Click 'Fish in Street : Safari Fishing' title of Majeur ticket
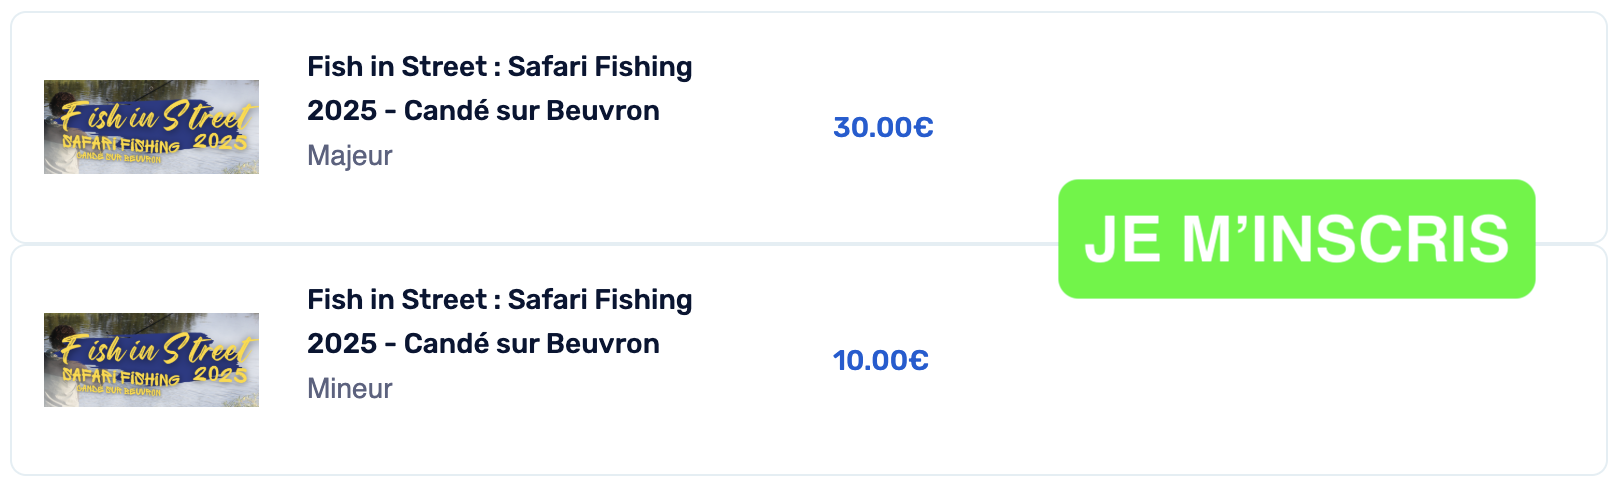1616x484 pixels. (499, 67)
